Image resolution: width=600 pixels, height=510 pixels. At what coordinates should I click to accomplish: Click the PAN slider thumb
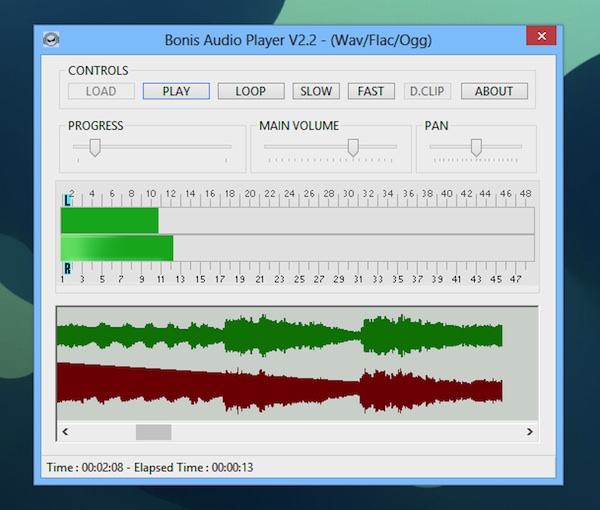tap(476, 148)
